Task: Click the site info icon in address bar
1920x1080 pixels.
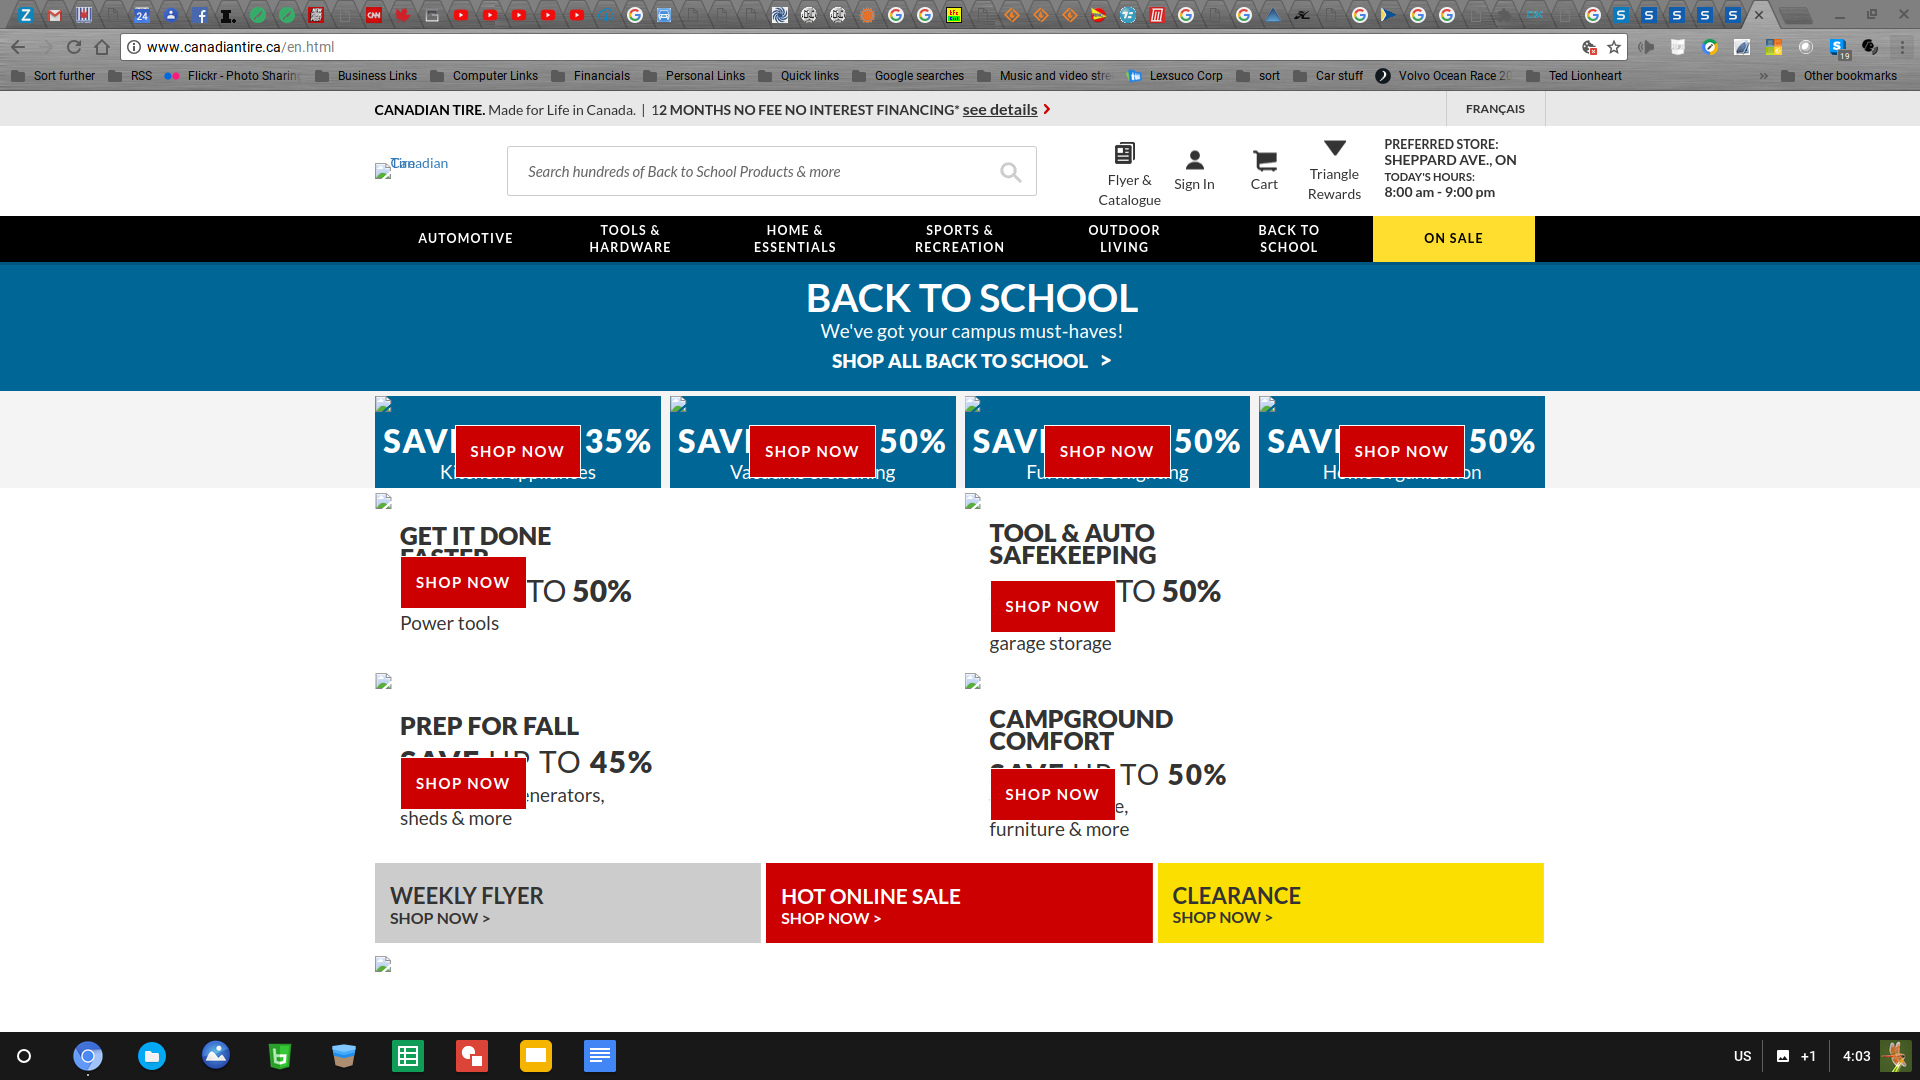Action: (134, 47)
